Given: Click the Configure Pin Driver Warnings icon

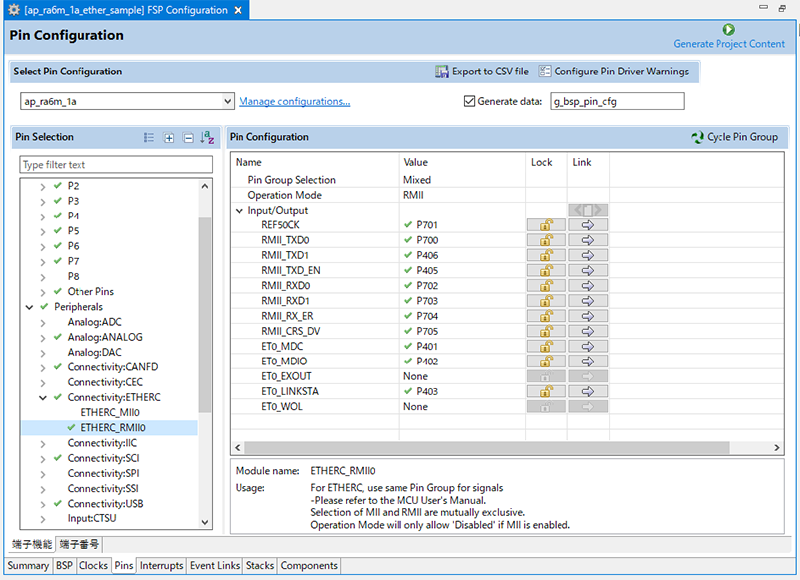Looking at the screenshot, I should [544, 71].
